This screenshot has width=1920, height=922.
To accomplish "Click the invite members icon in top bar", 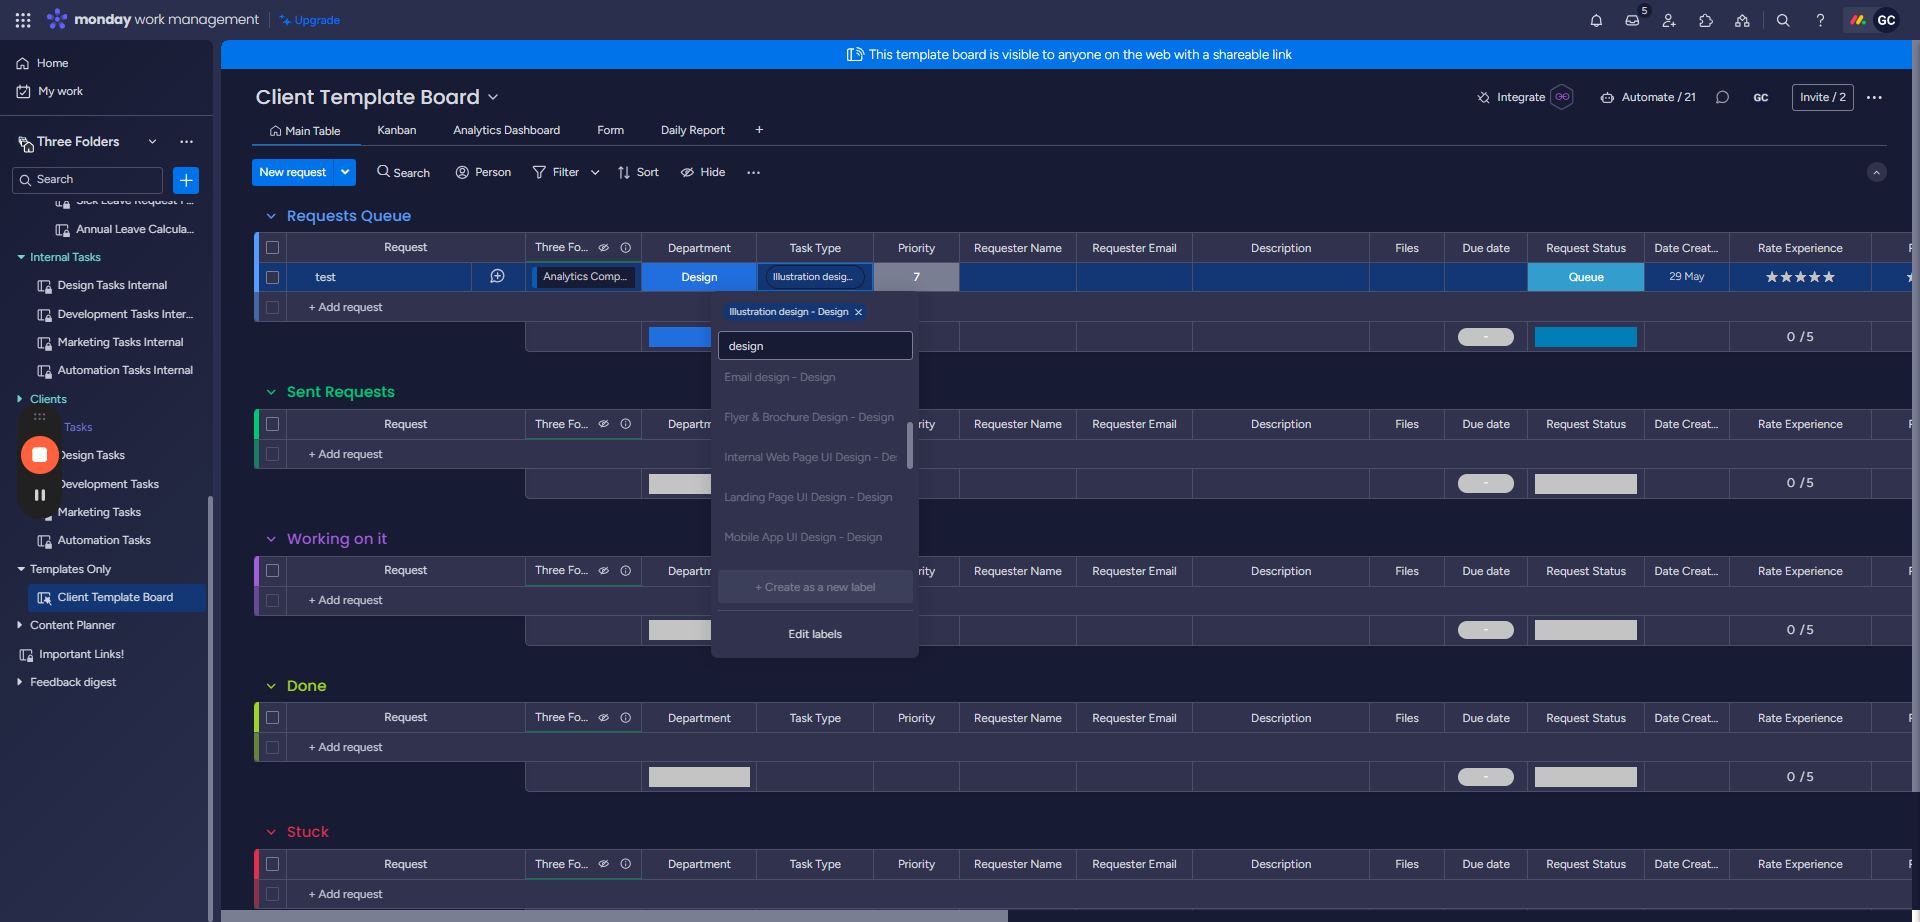I will pos(1669,20).
